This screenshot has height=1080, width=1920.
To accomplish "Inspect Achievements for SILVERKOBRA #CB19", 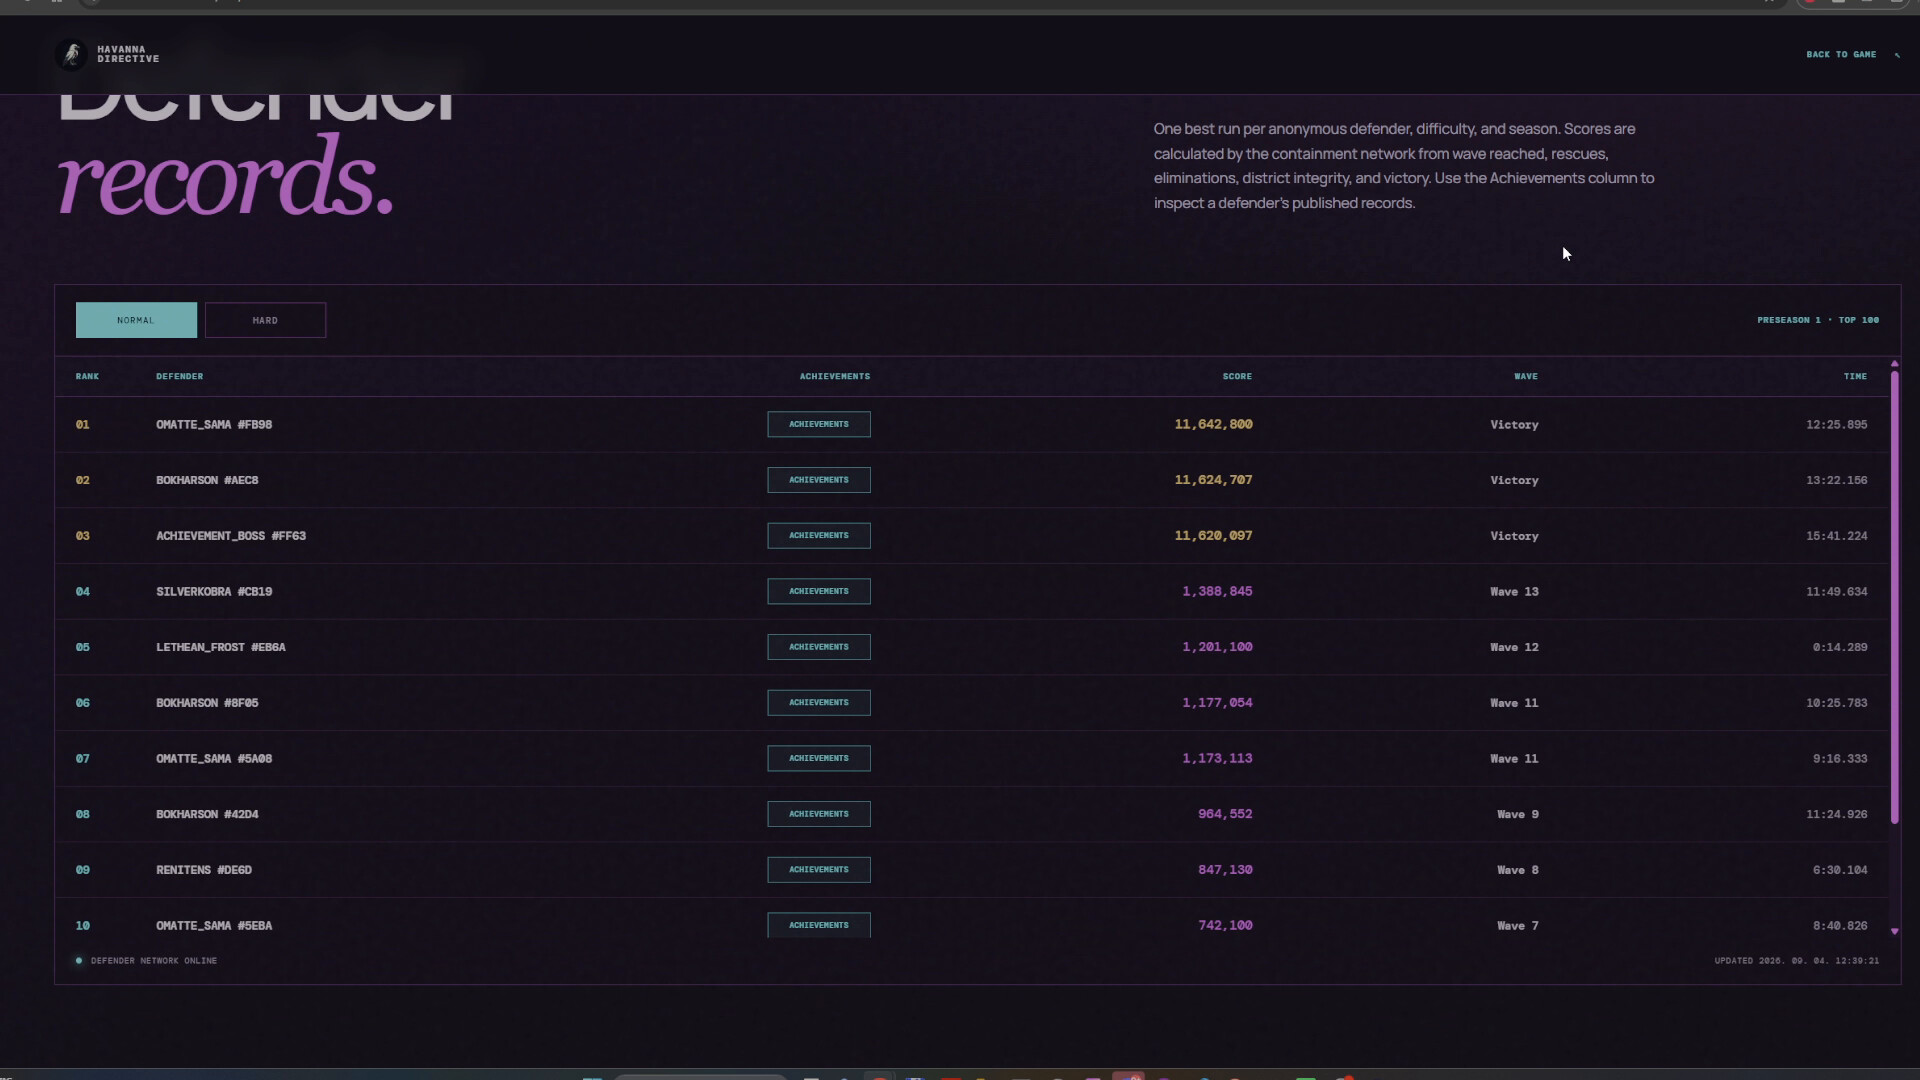I will pyautogui.click(x=819, y=591).
